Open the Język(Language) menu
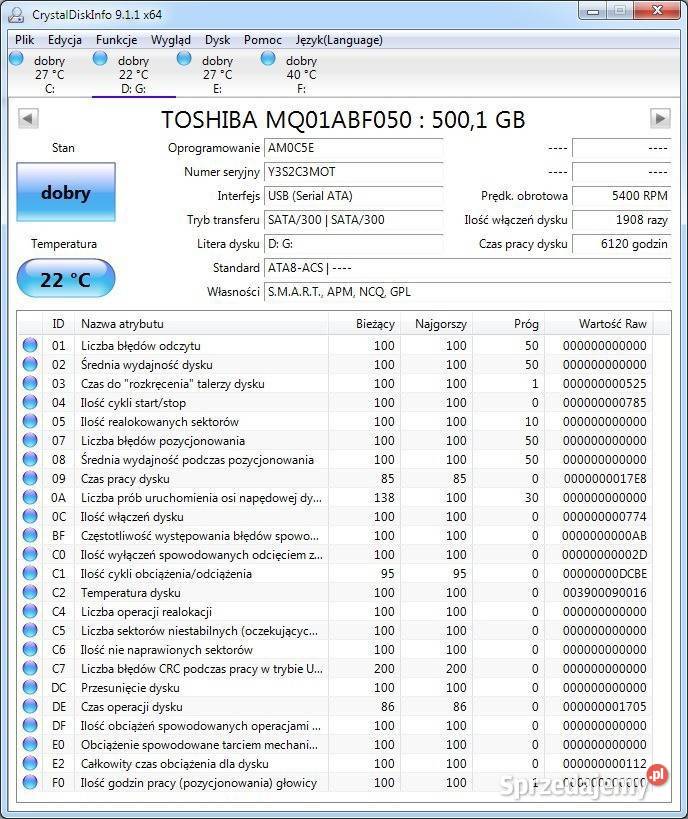688x819 pixels. coord(339,40)
